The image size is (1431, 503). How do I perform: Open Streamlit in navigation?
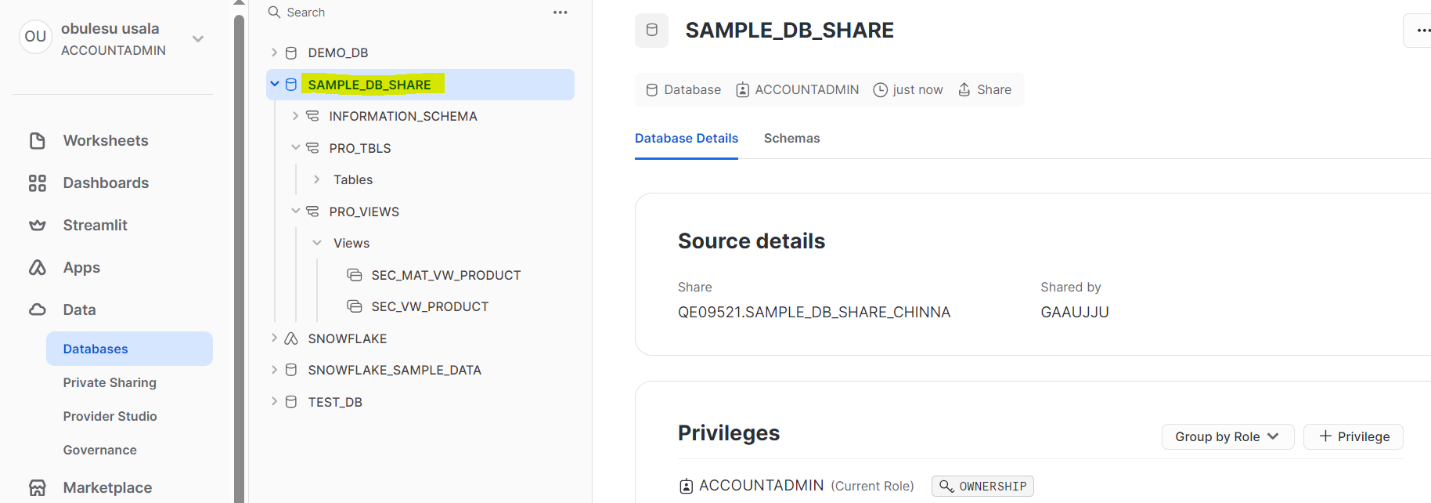click(95, 225)
